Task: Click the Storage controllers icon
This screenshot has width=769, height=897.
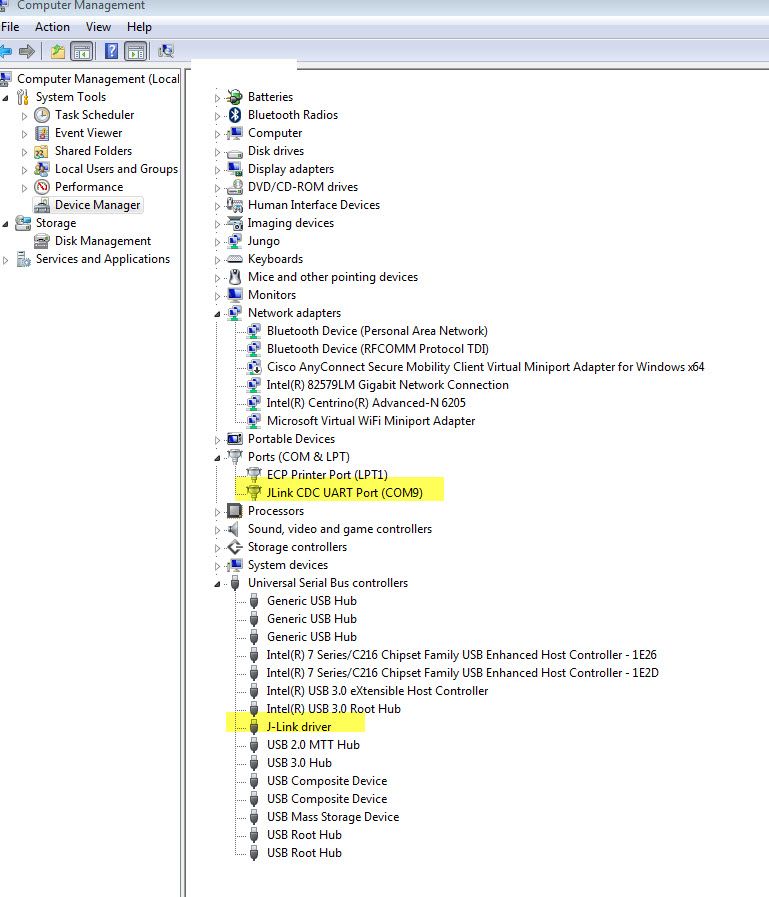Action: click(235, 547)
